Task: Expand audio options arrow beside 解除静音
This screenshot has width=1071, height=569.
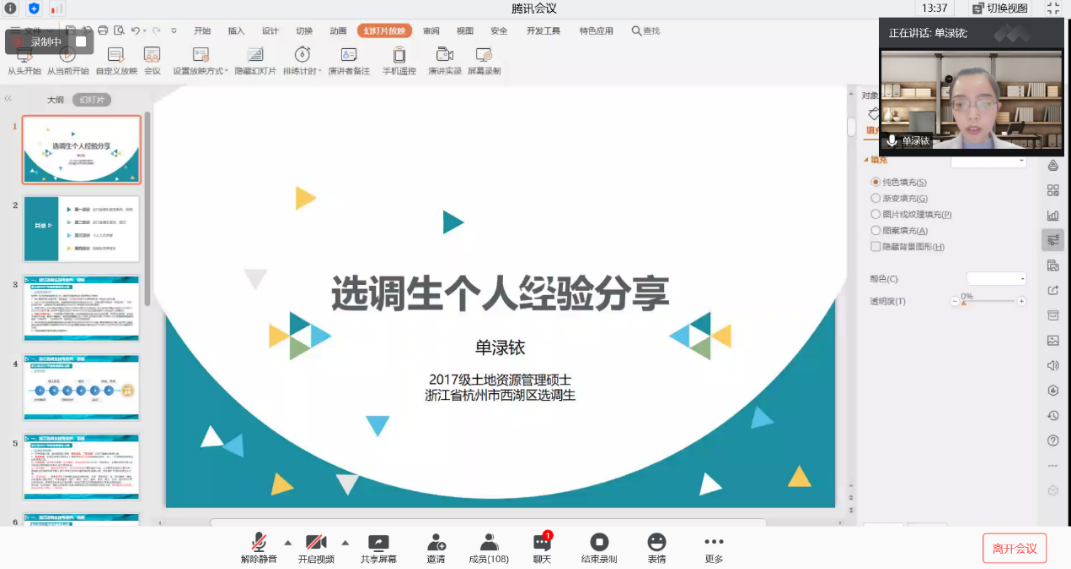Action: click(288, 542)
